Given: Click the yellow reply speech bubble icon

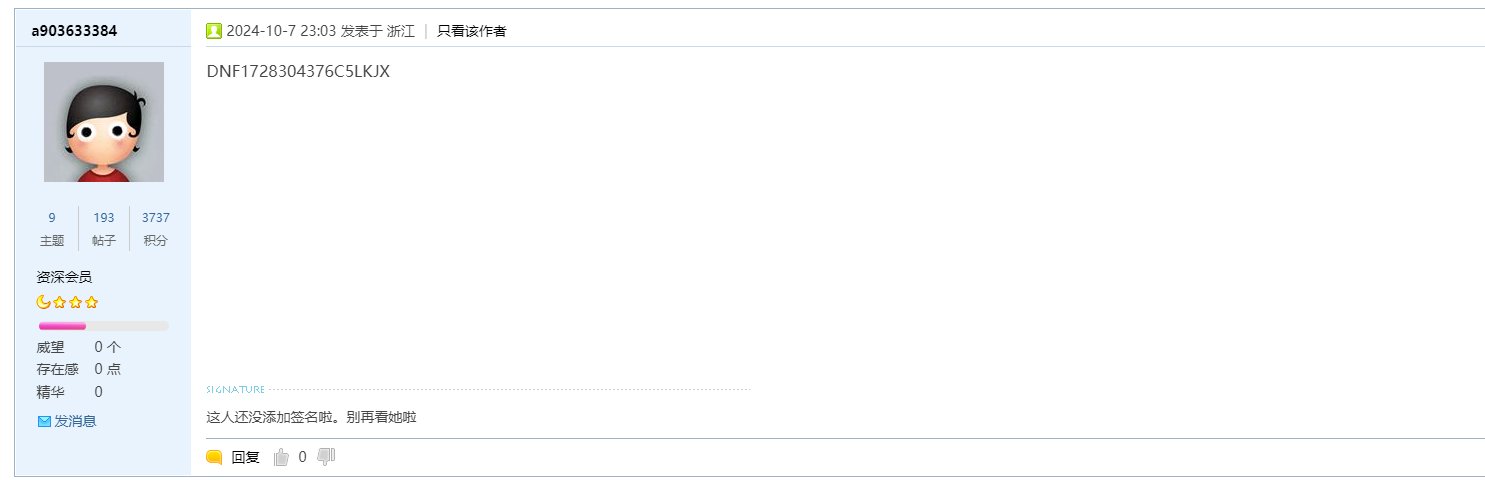Looking at the screenshot, I should (x=214, y=457).
